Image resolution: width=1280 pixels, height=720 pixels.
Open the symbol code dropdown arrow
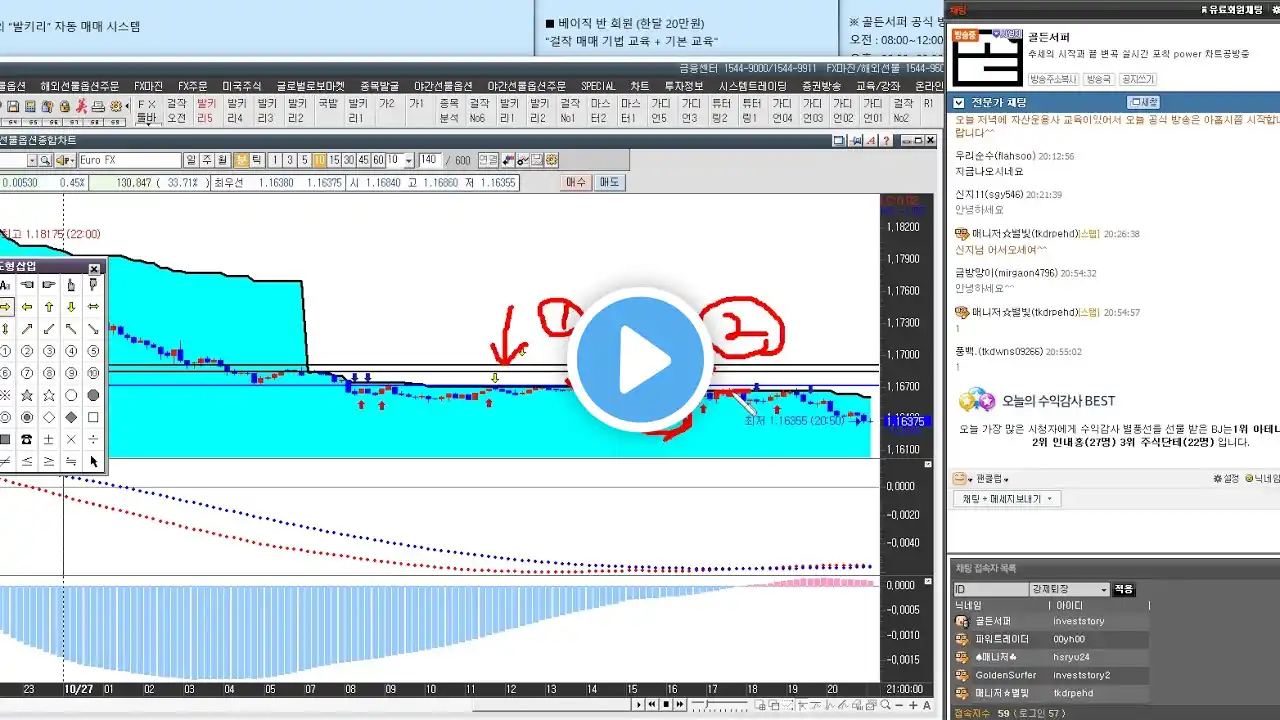click(32, 160)
